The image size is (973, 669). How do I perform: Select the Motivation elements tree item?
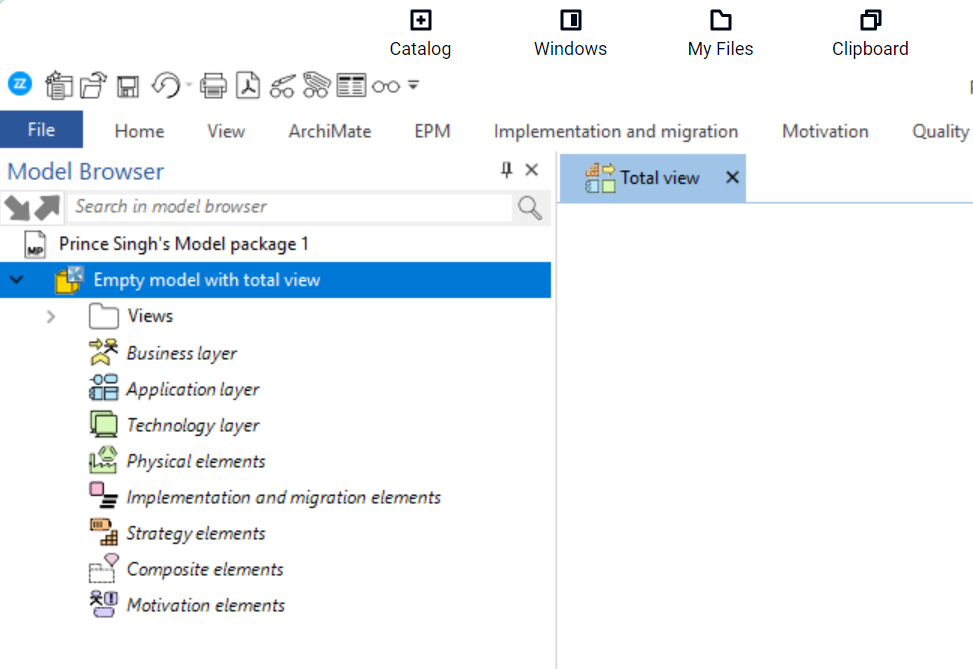(204, 605)
